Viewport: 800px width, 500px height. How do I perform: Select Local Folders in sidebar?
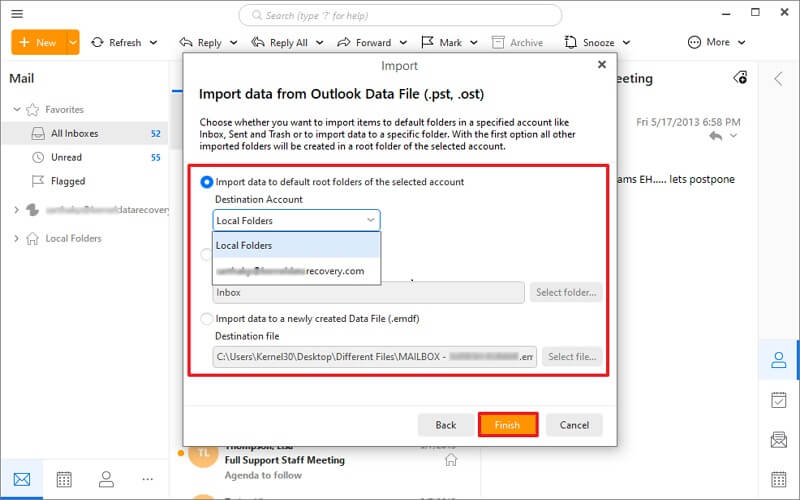tap(73, 238)
